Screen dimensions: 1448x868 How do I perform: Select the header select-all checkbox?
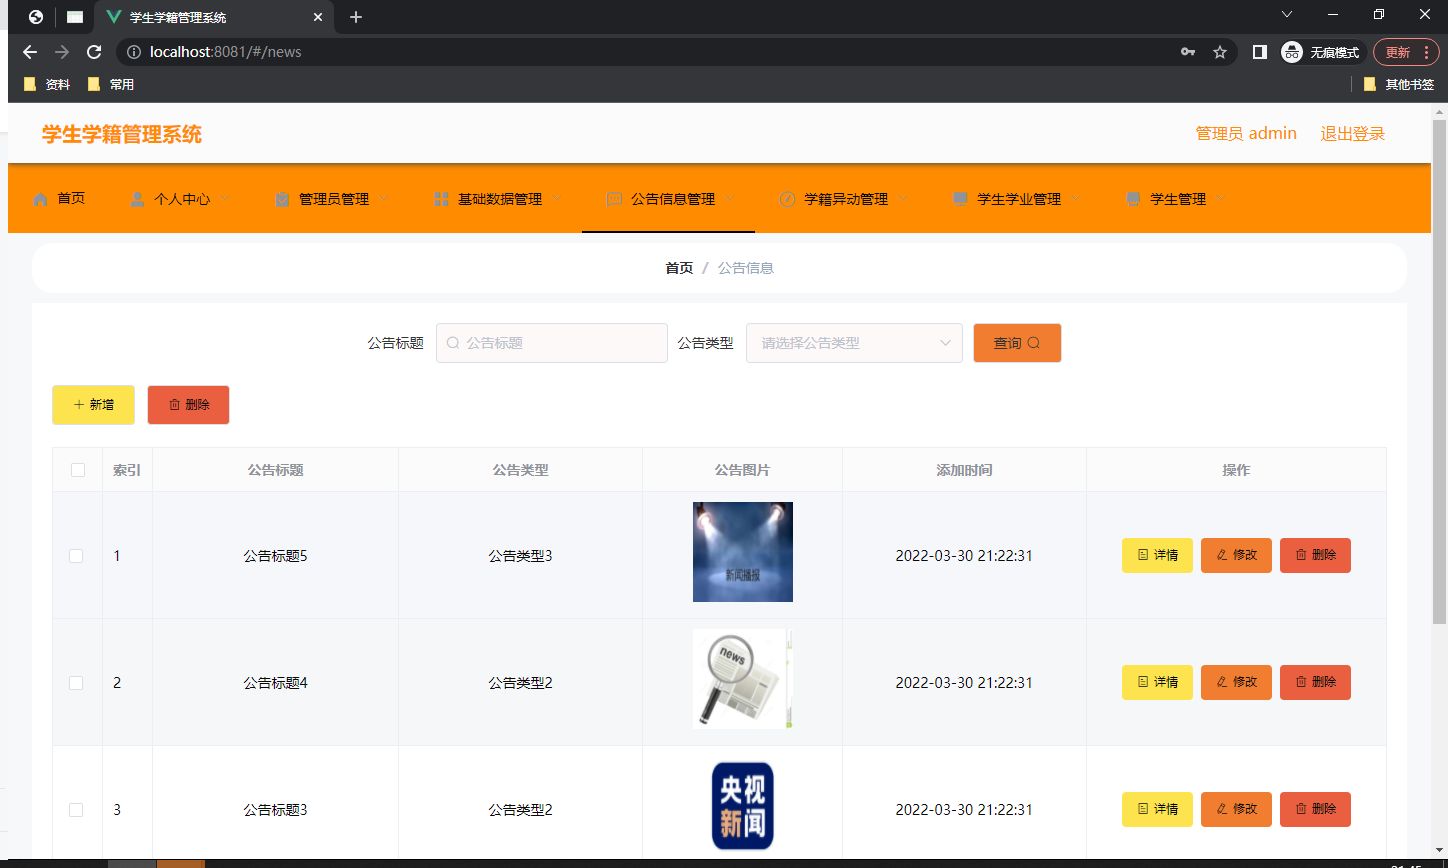(x=78, y=470)
